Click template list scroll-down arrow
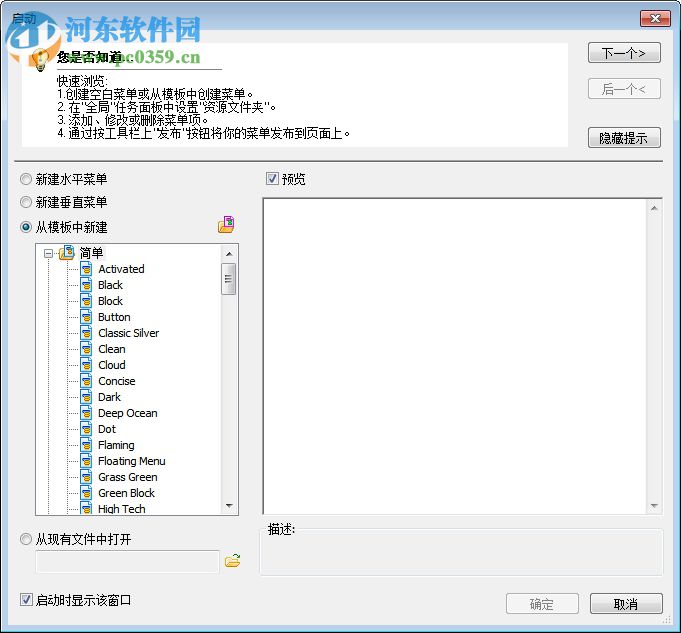The width and height of the screenshot is (681, 633). 229,506
